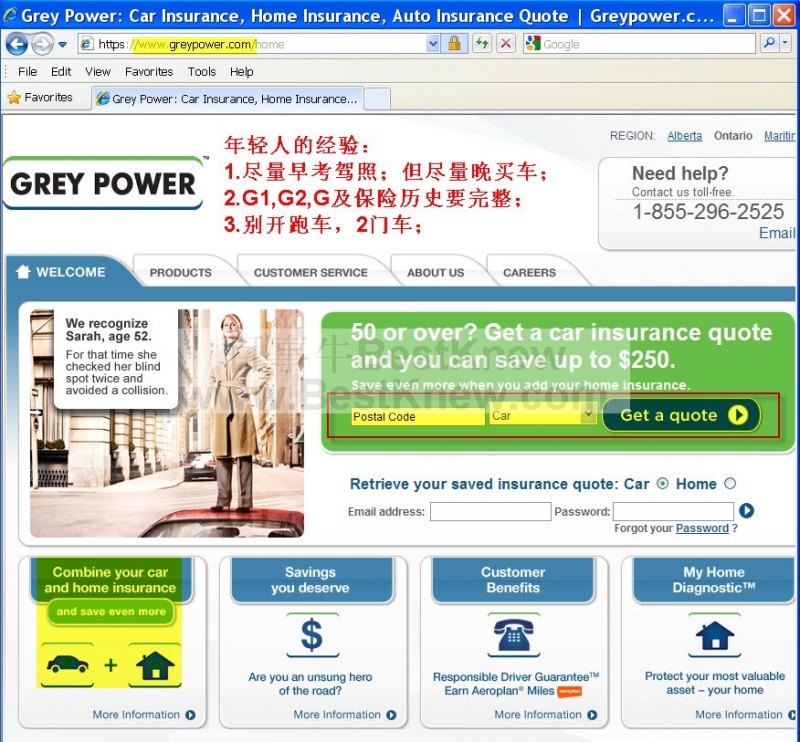Screen dimensions: 800x742
Task: Click the home icon on Welcome tab
Action: coord(23,271)
